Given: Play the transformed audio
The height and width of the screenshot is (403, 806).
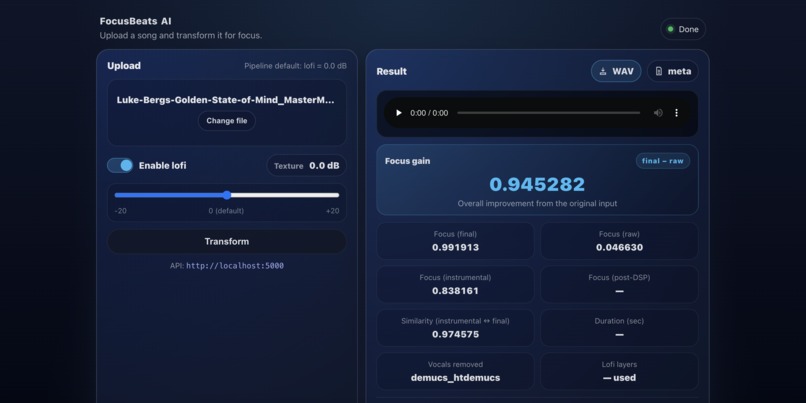Looking at the screenshot, I should click(398, 113).
